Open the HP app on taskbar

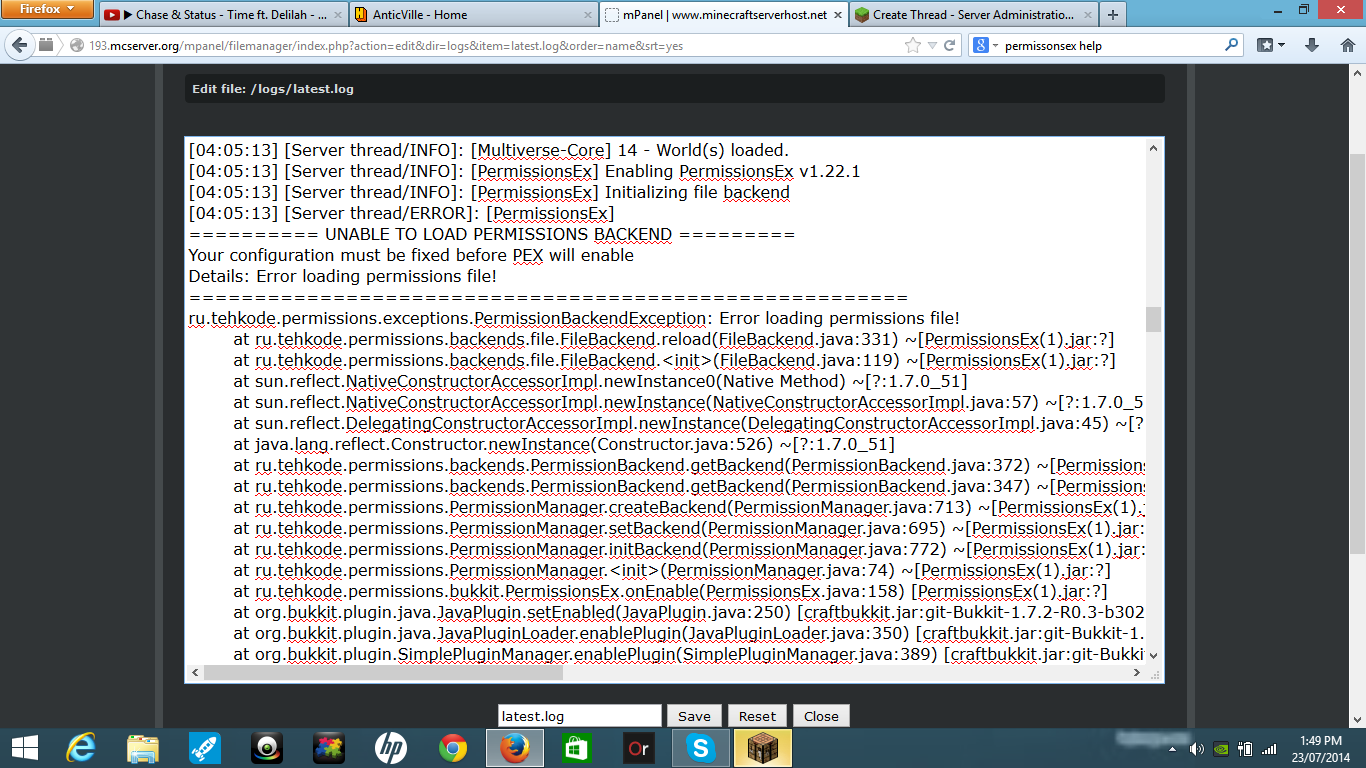pos(391,748)
